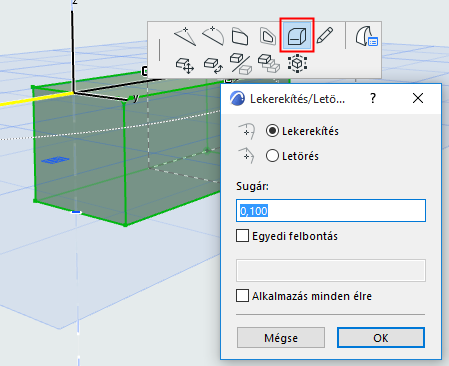Pick the offset all edges tool

[268, 36]
